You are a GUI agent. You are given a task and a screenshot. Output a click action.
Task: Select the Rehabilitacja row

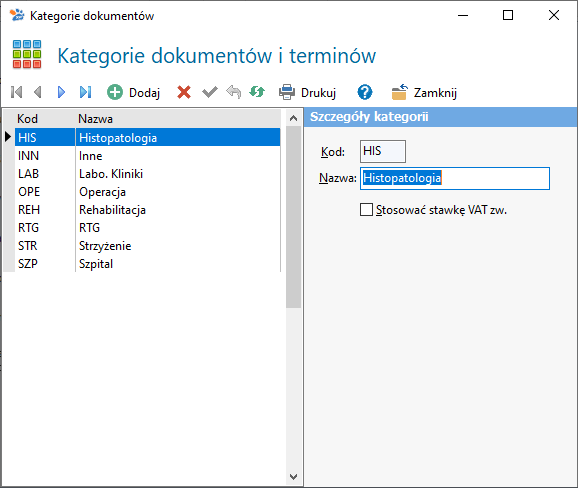[x=147, y=210]
